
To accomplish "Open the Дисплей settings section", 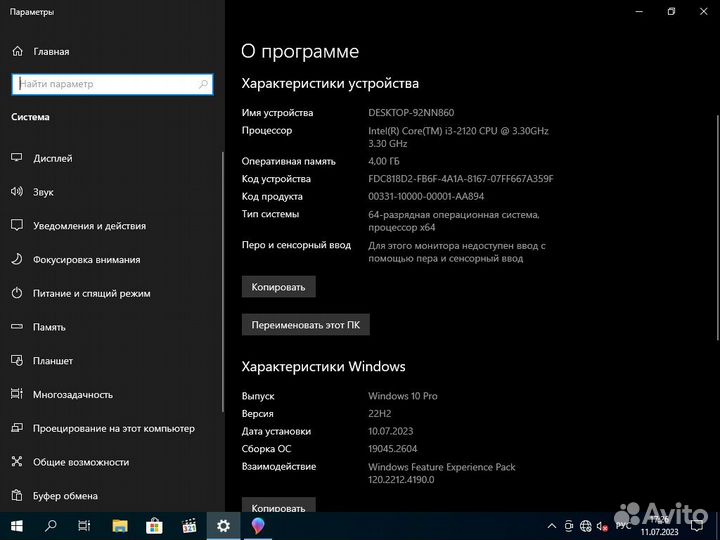I will click(x=42, y=158).
